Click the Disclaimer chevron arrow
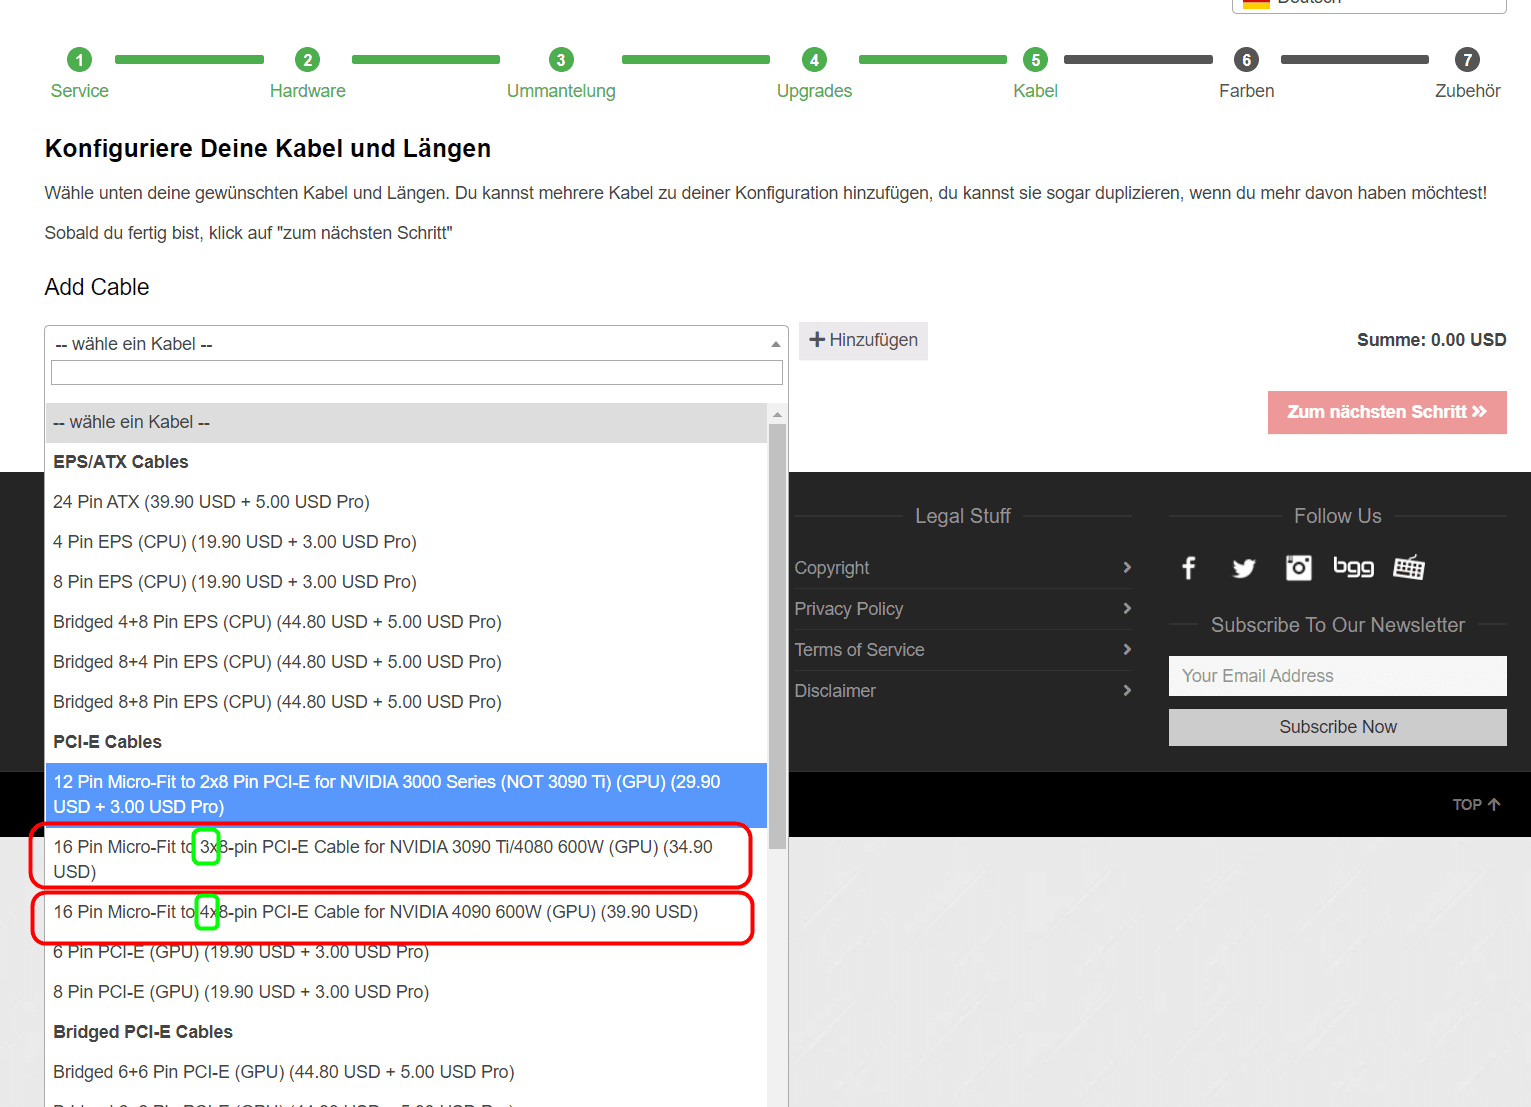 1127,690
